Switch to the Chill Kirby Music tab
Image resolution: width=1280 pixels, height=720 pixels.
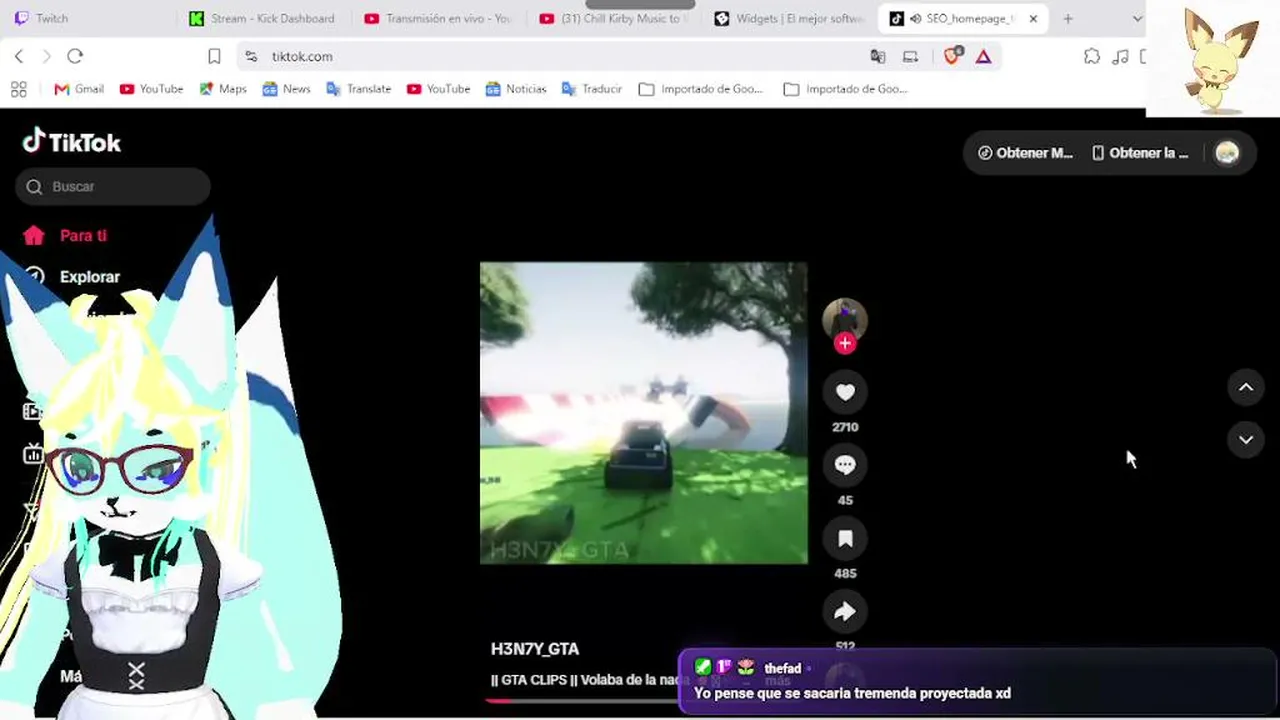click(x=615, y=19)
